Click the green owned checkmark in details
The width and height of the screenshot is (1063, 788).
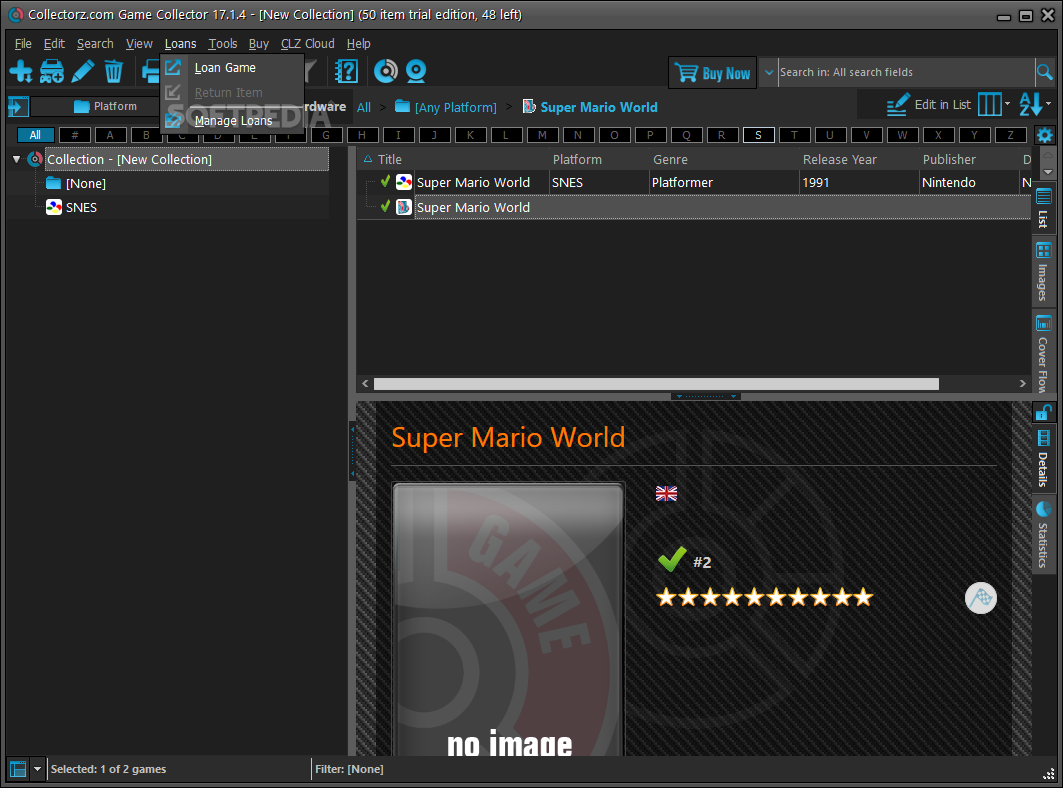pos(672,559)
